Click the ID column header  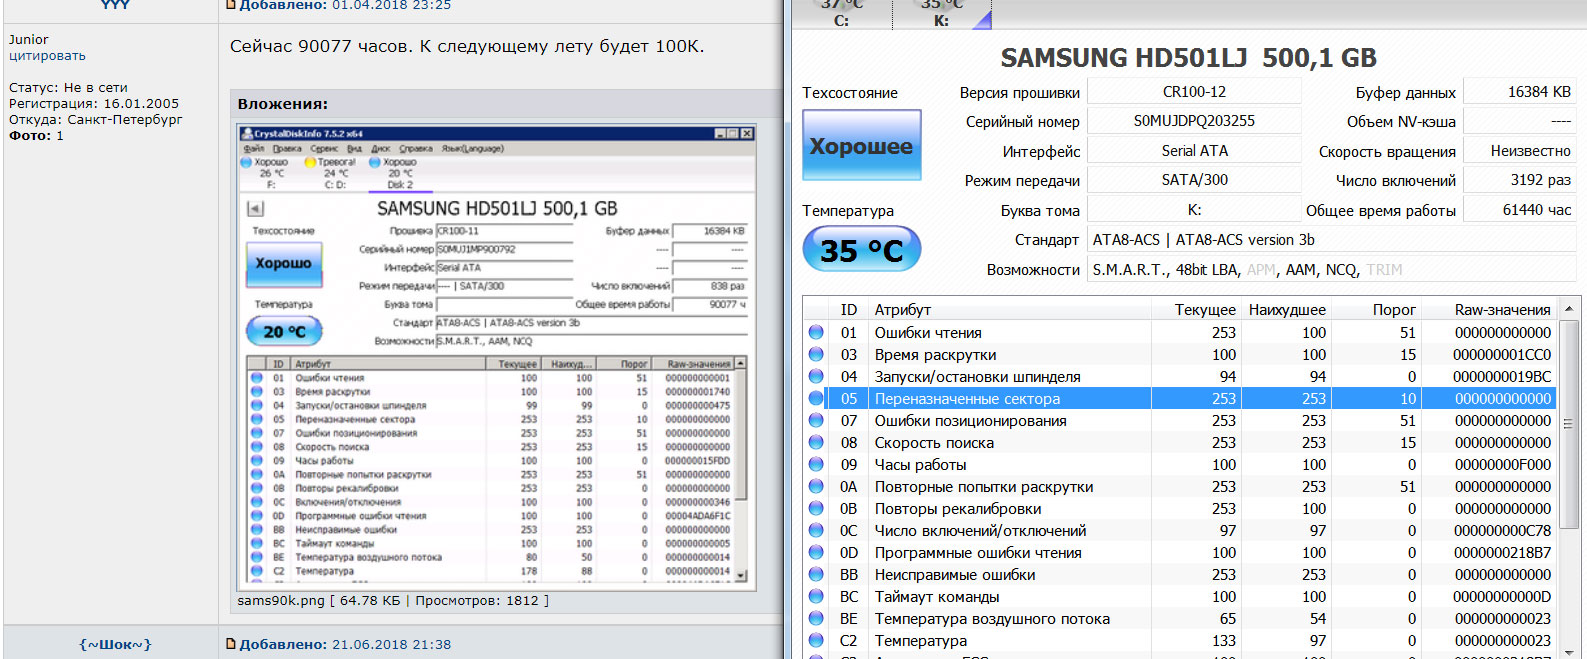coord(848,310)
